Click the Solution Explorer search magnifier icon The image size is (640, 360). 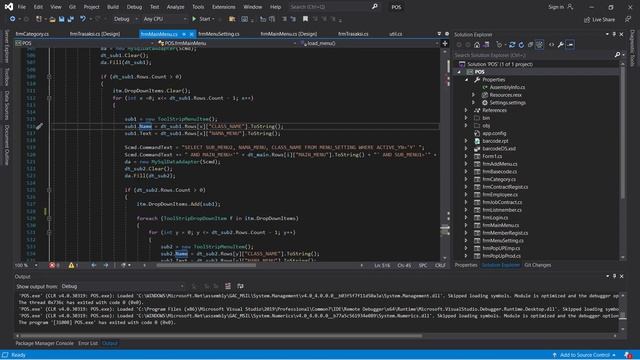click(617, 55)
